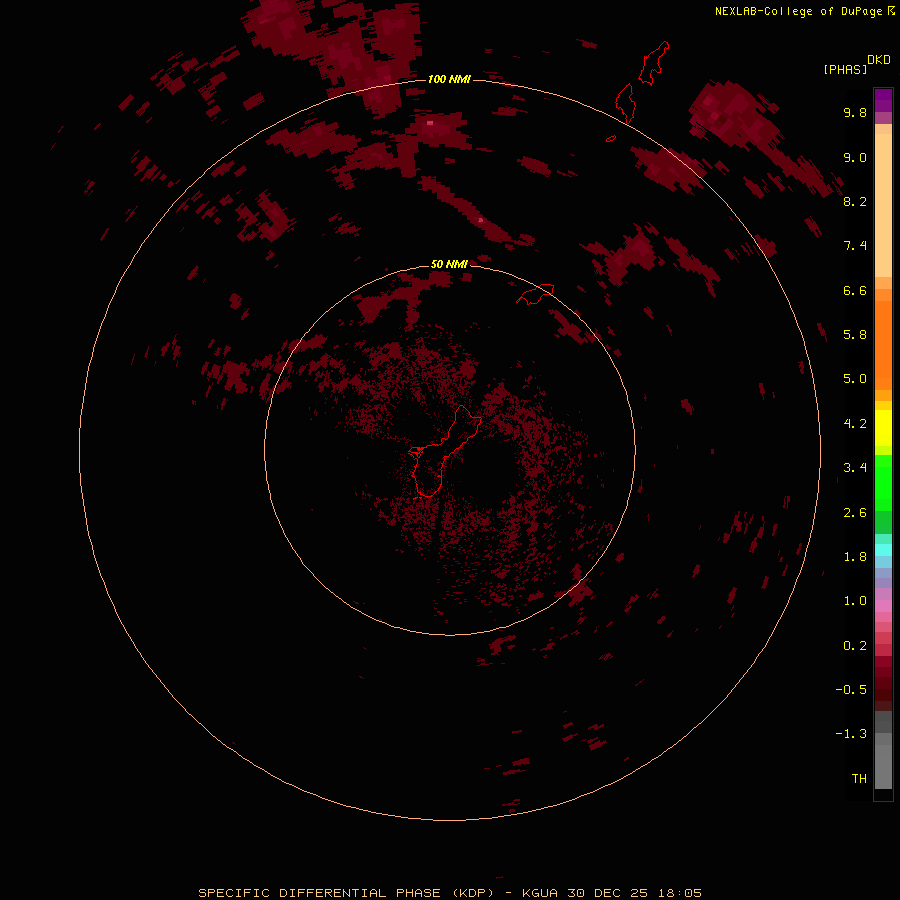This screenshot has width=900, height=900.
Task: Click the 1.8 value on the legend
Action: pos(855,557)
